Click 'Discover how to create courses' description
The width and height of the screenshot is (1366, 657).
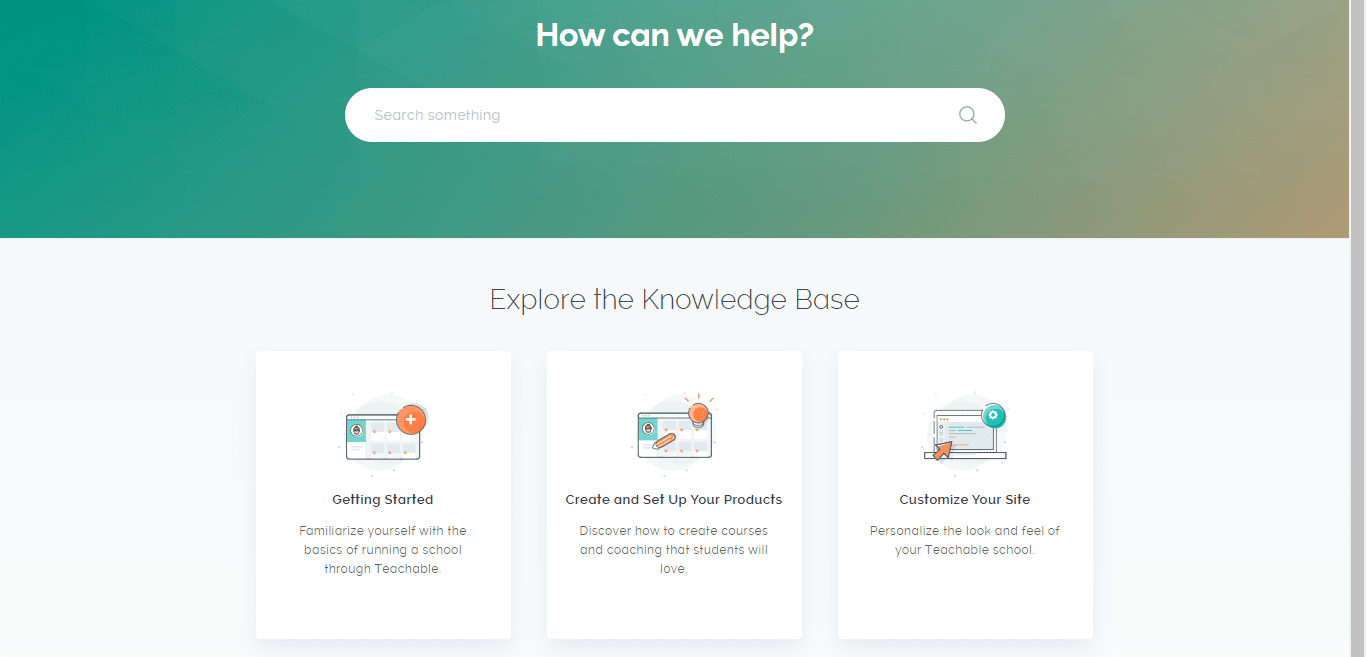(x=674, y=550)
